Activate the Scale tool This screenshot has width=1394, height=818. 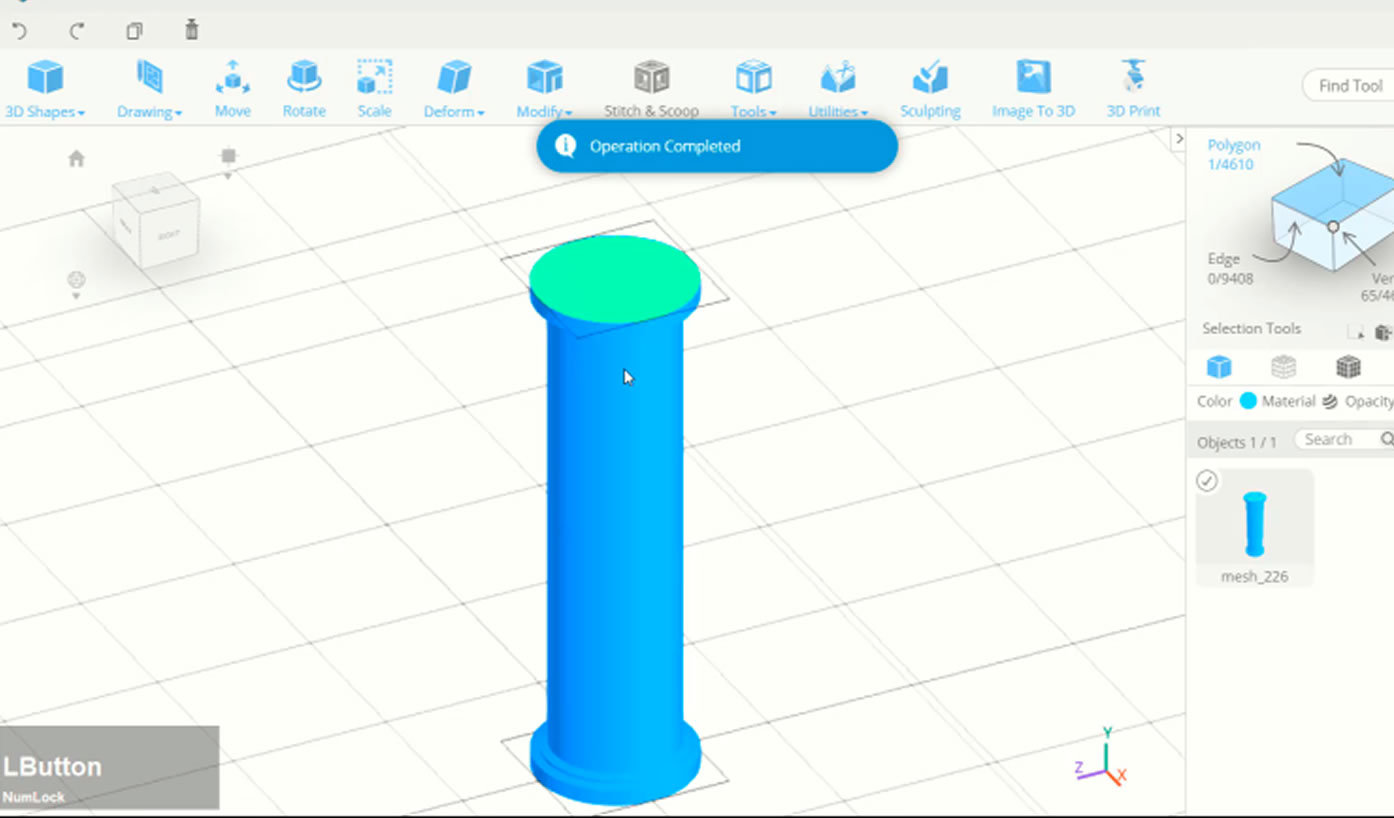pyautogui.click(x=374, y=89)
